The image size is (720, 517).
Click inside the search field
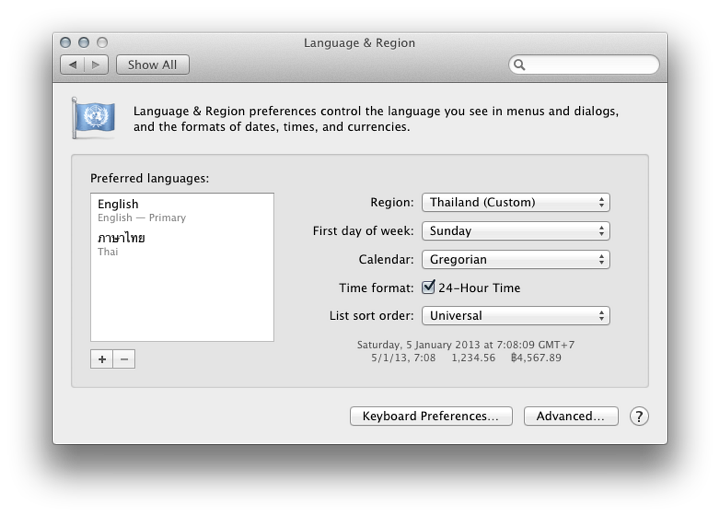[584, 65]
